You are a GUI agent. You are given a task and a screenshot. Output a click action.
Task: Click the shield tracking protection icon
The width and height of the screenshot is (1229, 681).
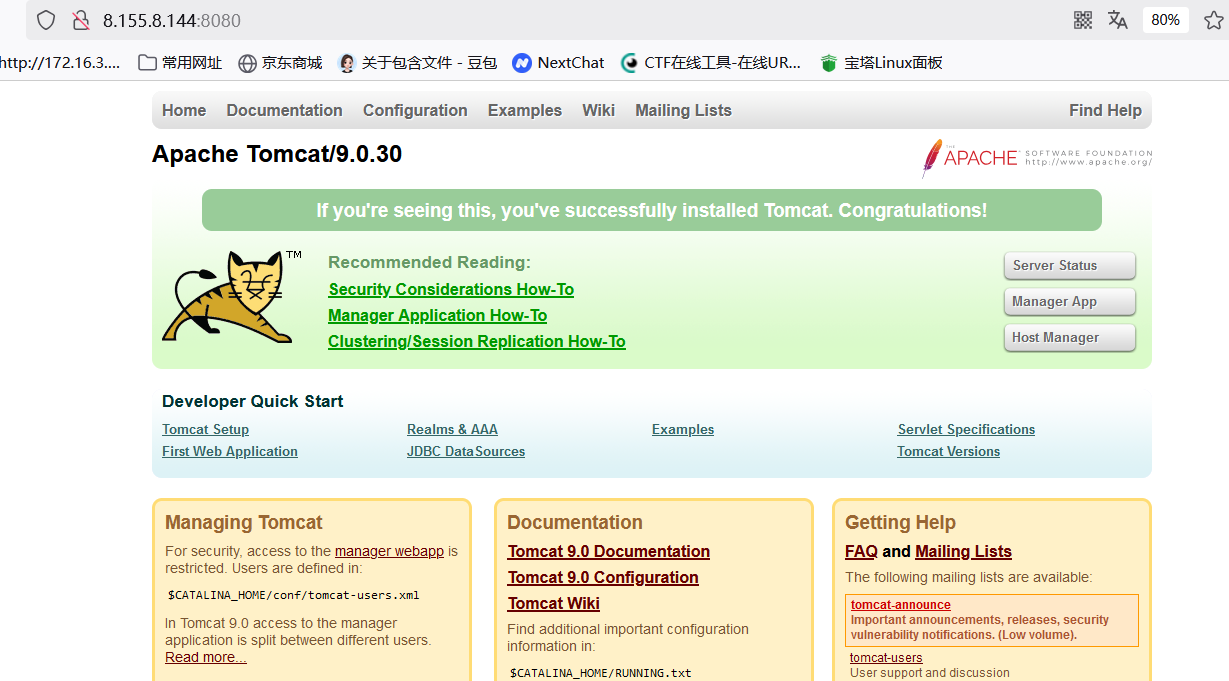tap(45, 20)
